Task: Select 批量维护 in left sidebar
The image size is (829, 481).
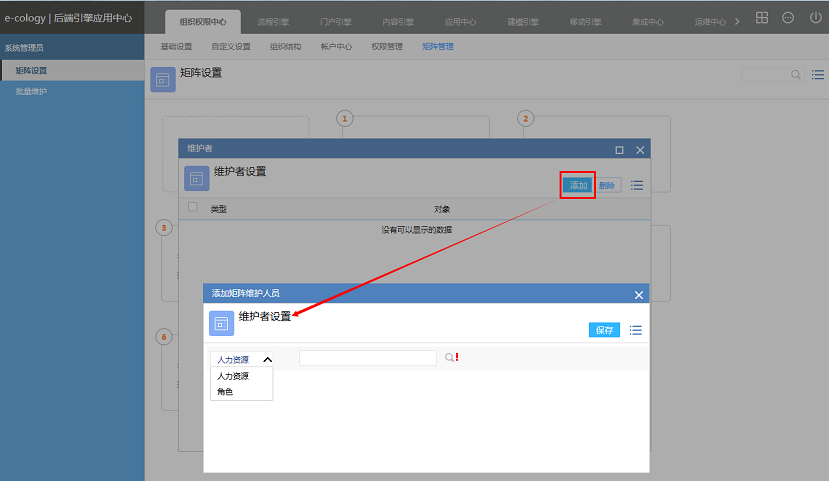Action: point(72,91)
